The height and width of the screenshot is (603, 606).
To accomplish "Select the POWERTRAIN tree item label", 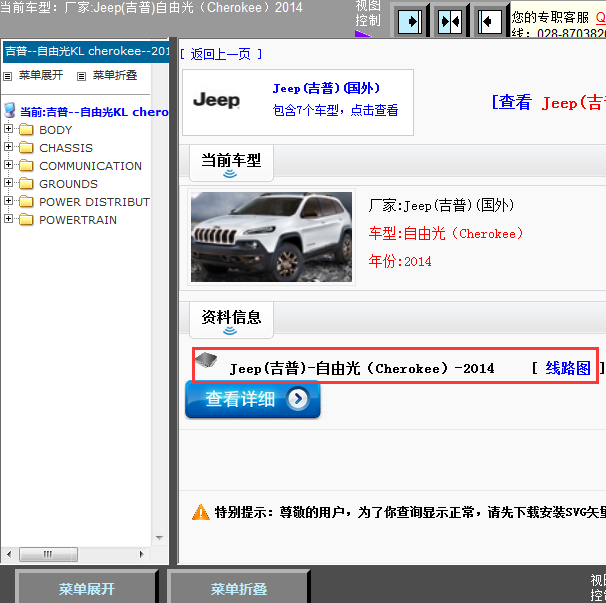I will 78,220.
